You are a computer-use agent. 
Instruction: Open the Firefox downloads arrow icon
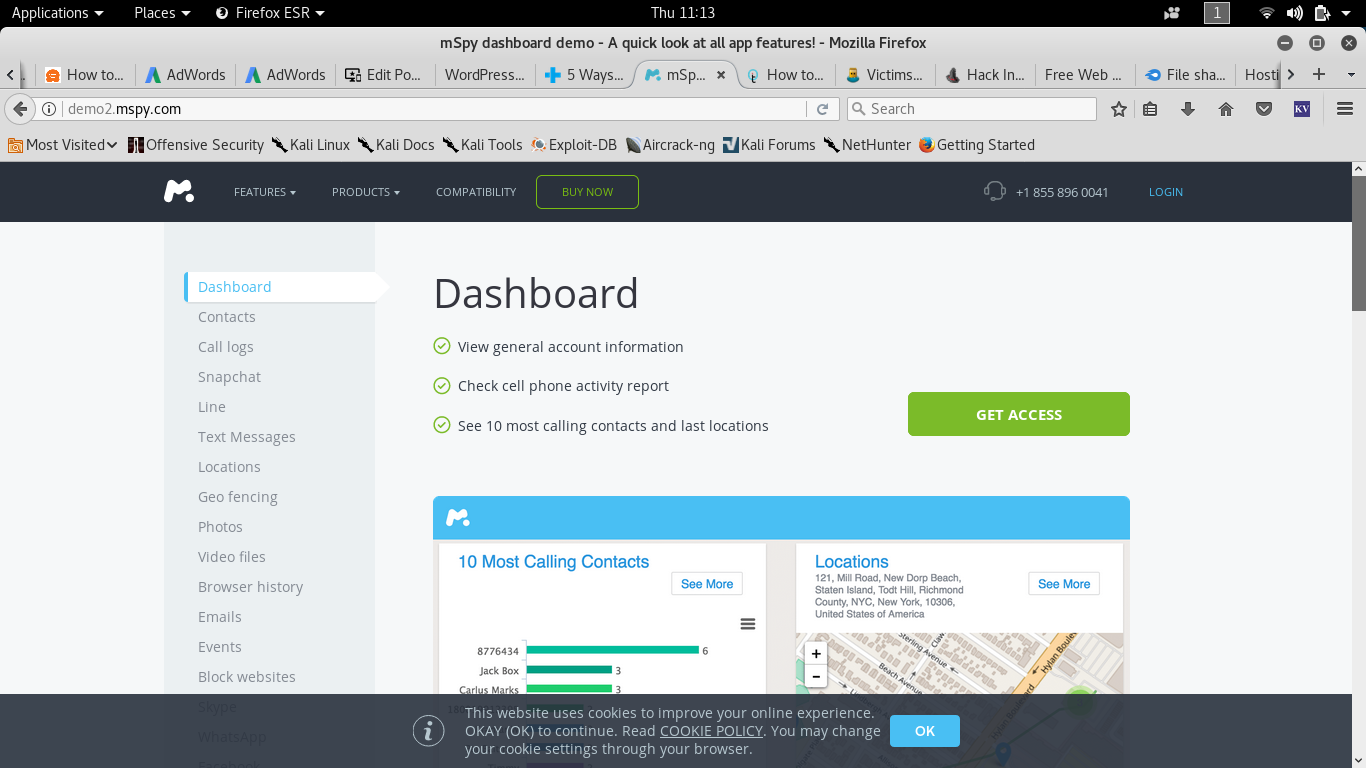[1188, 109]
